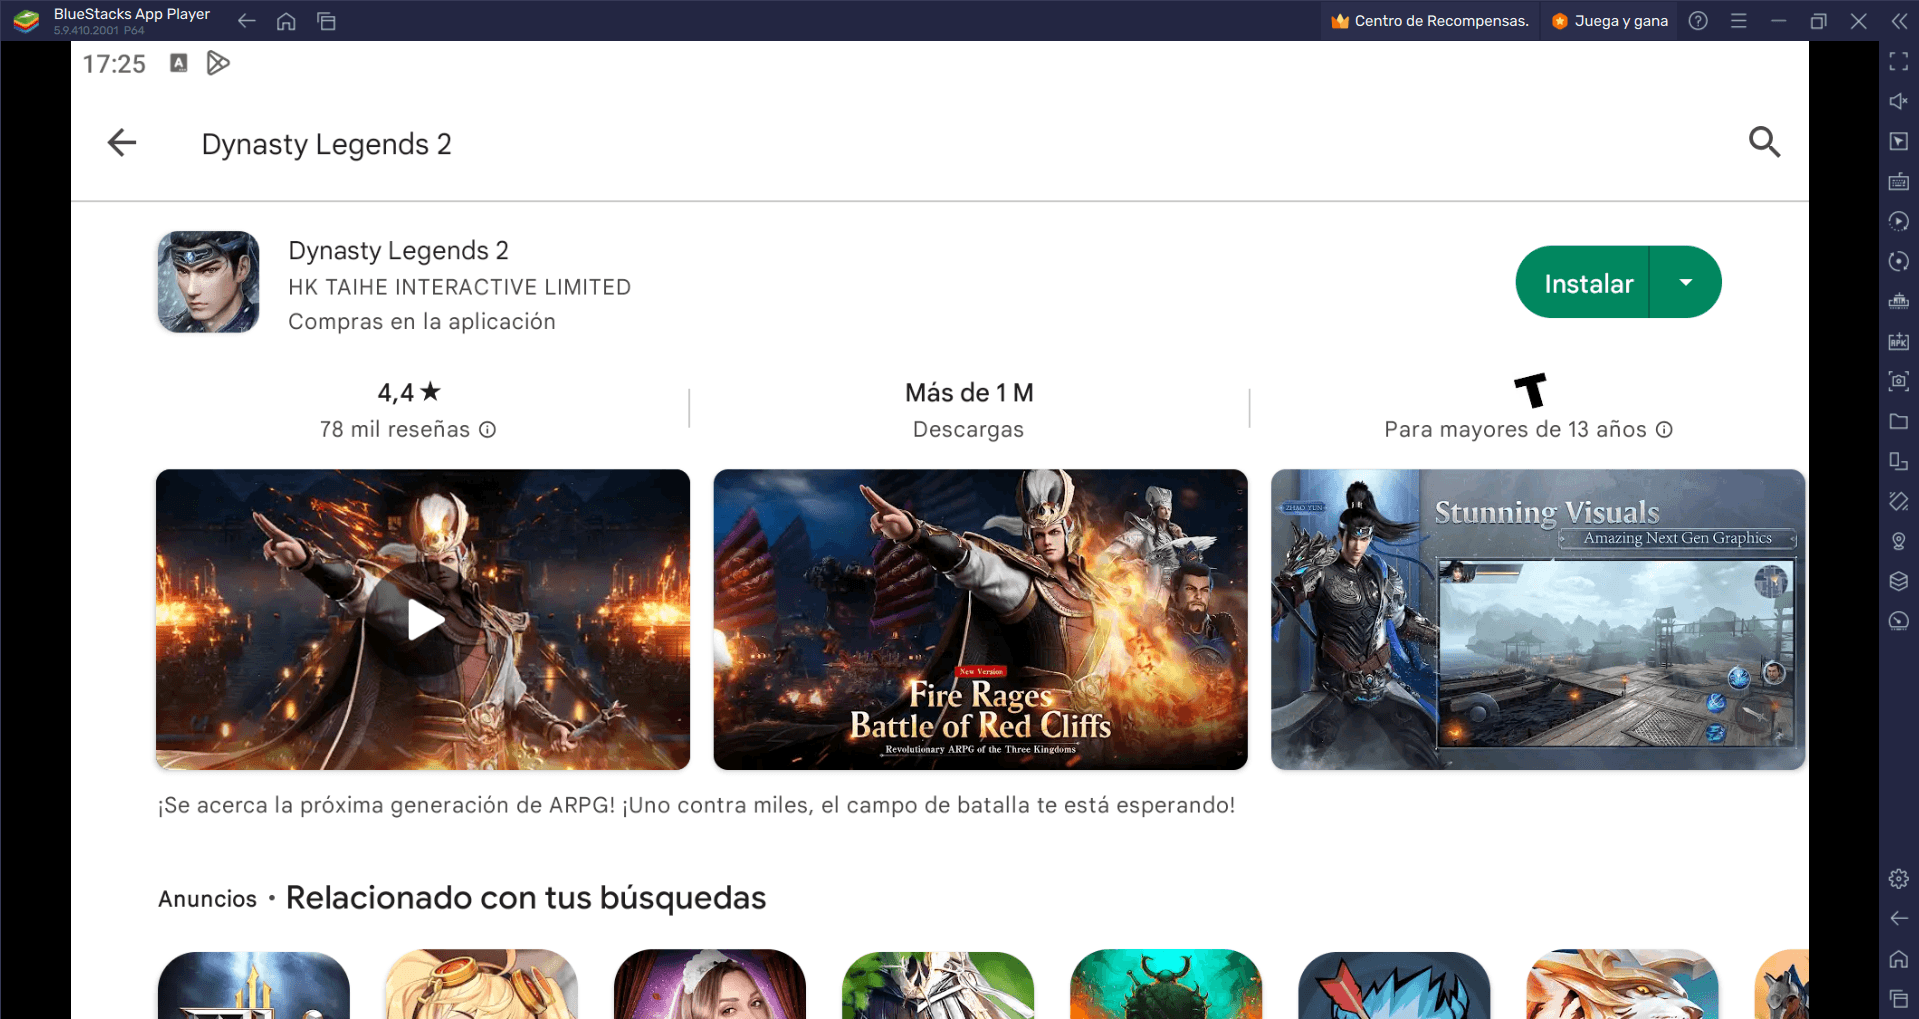Image resolution: width=1919 pixels, height=1019 pixels.
Task: Open Juega y gana
Action: (x=1610, y=21)
